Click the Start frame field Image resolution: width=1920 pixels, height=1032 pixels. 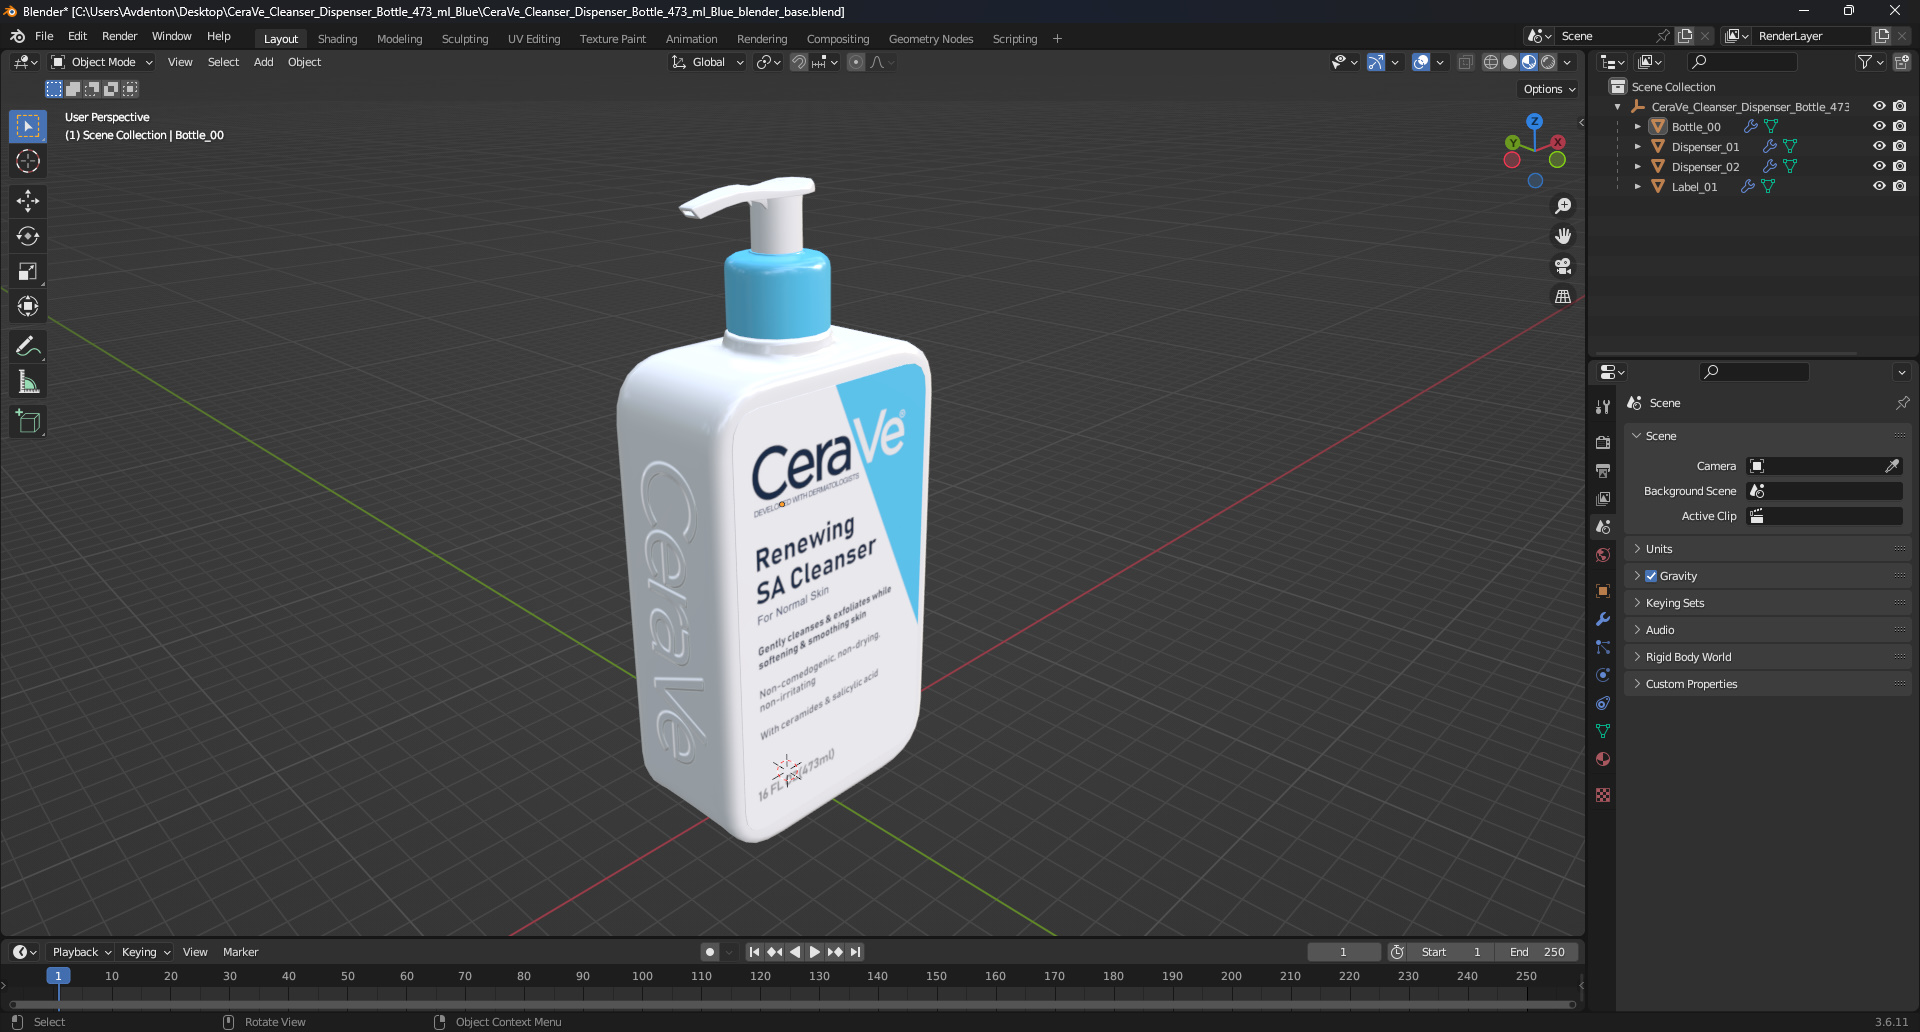pos(1452,952)
